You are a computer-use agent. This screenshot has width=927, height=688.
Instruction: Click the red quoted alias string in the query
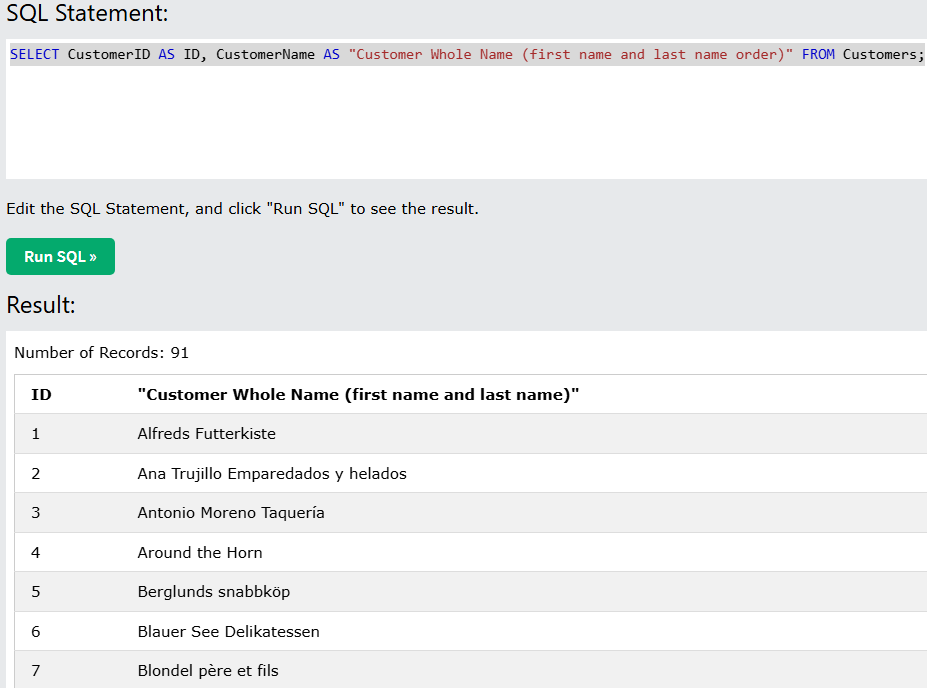click(x=570, y=54)
